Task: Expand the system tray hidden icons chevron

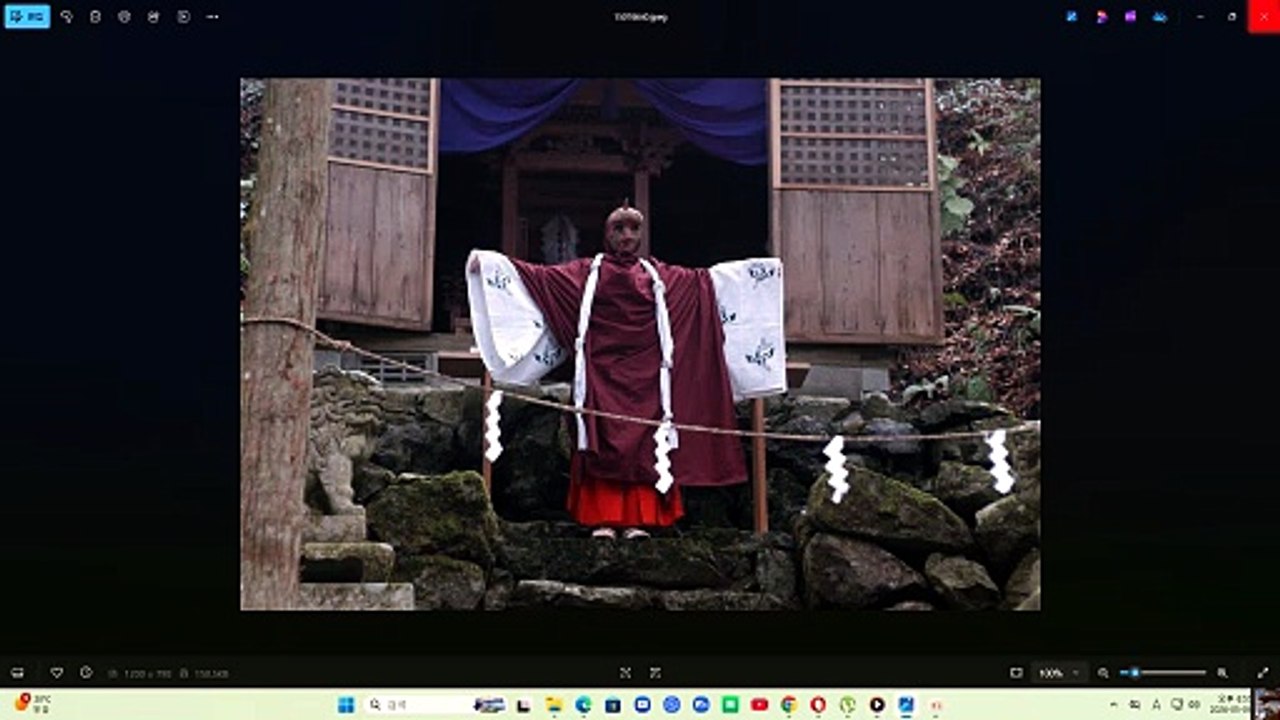Action: [1114, 705]
